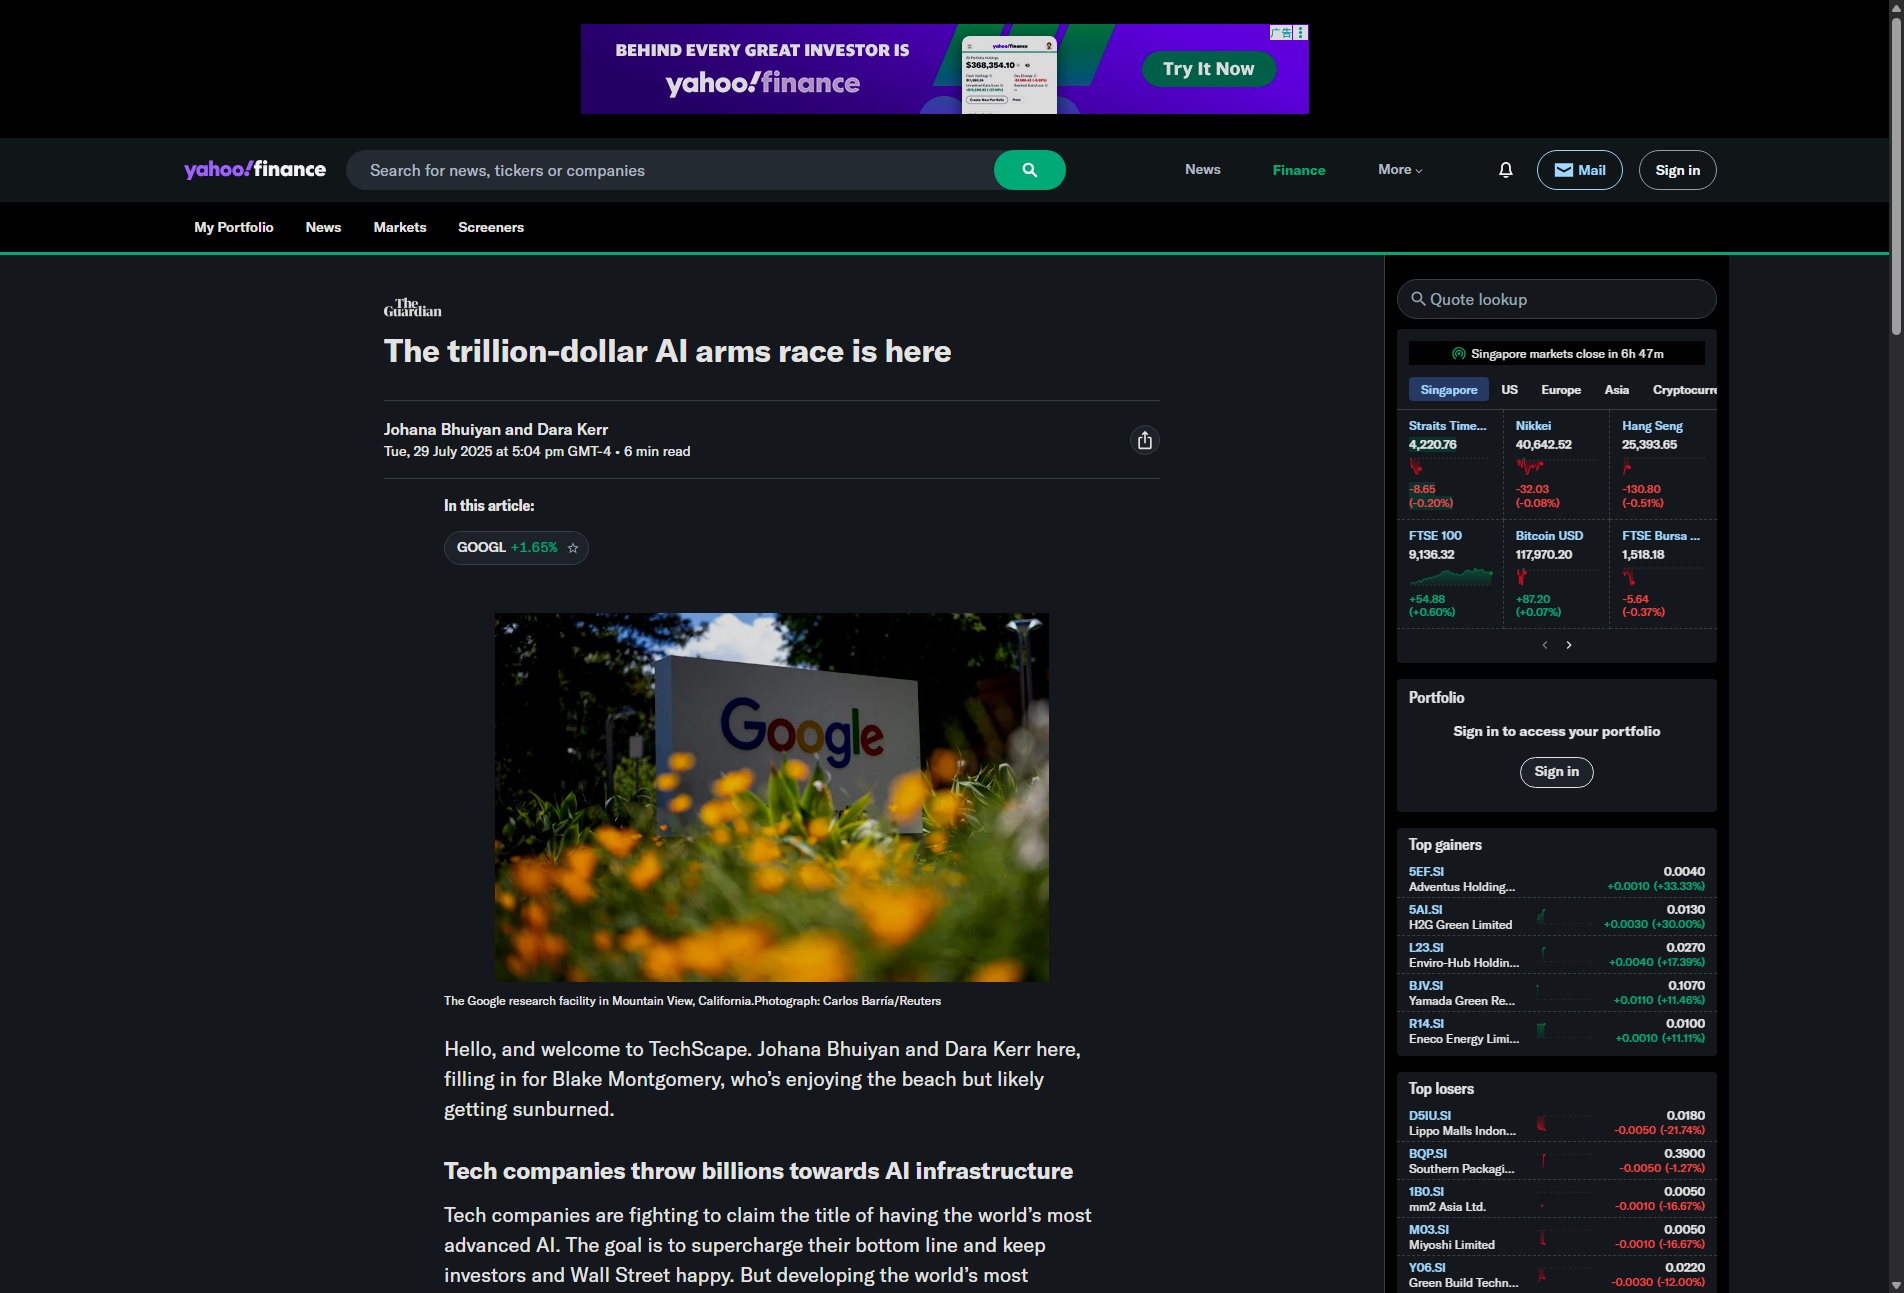Click the GOOGL ticker chip
Screen dimensions: 1904x1293
pyautogui.click(x=516, y=548)
